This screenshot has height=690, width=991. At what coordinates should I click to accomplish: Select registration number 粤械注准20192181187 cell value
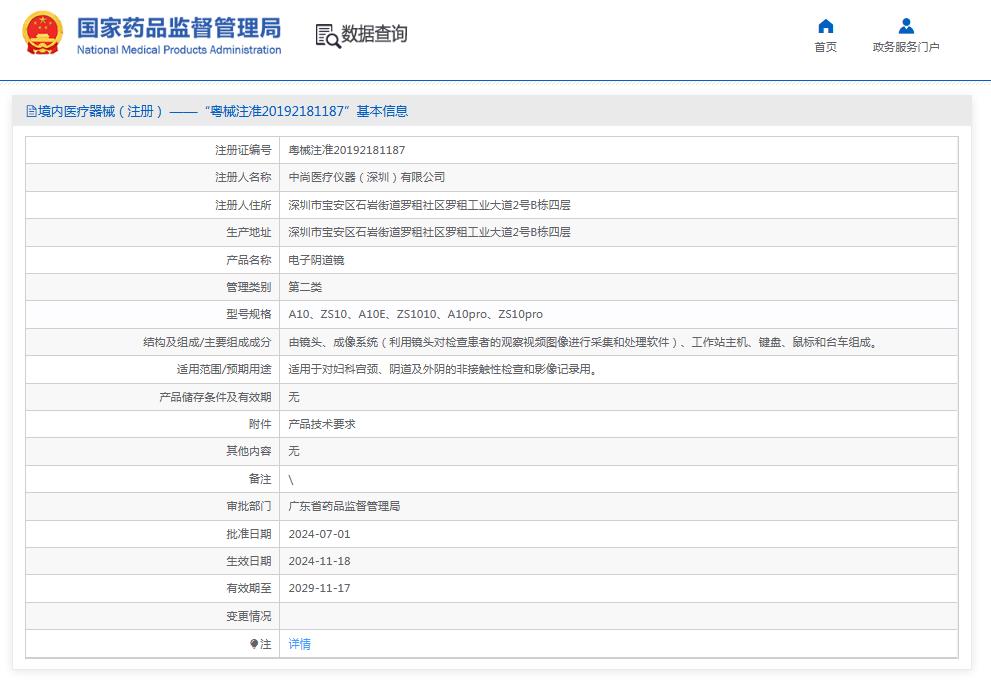[346, 150]
